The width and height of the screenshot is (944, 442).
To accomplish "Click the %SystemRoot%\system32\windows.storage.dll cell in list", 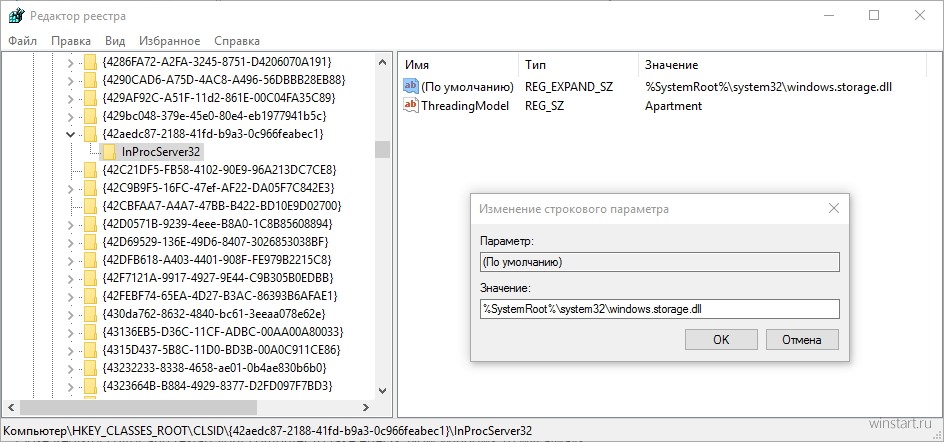I will coord(768,87).
